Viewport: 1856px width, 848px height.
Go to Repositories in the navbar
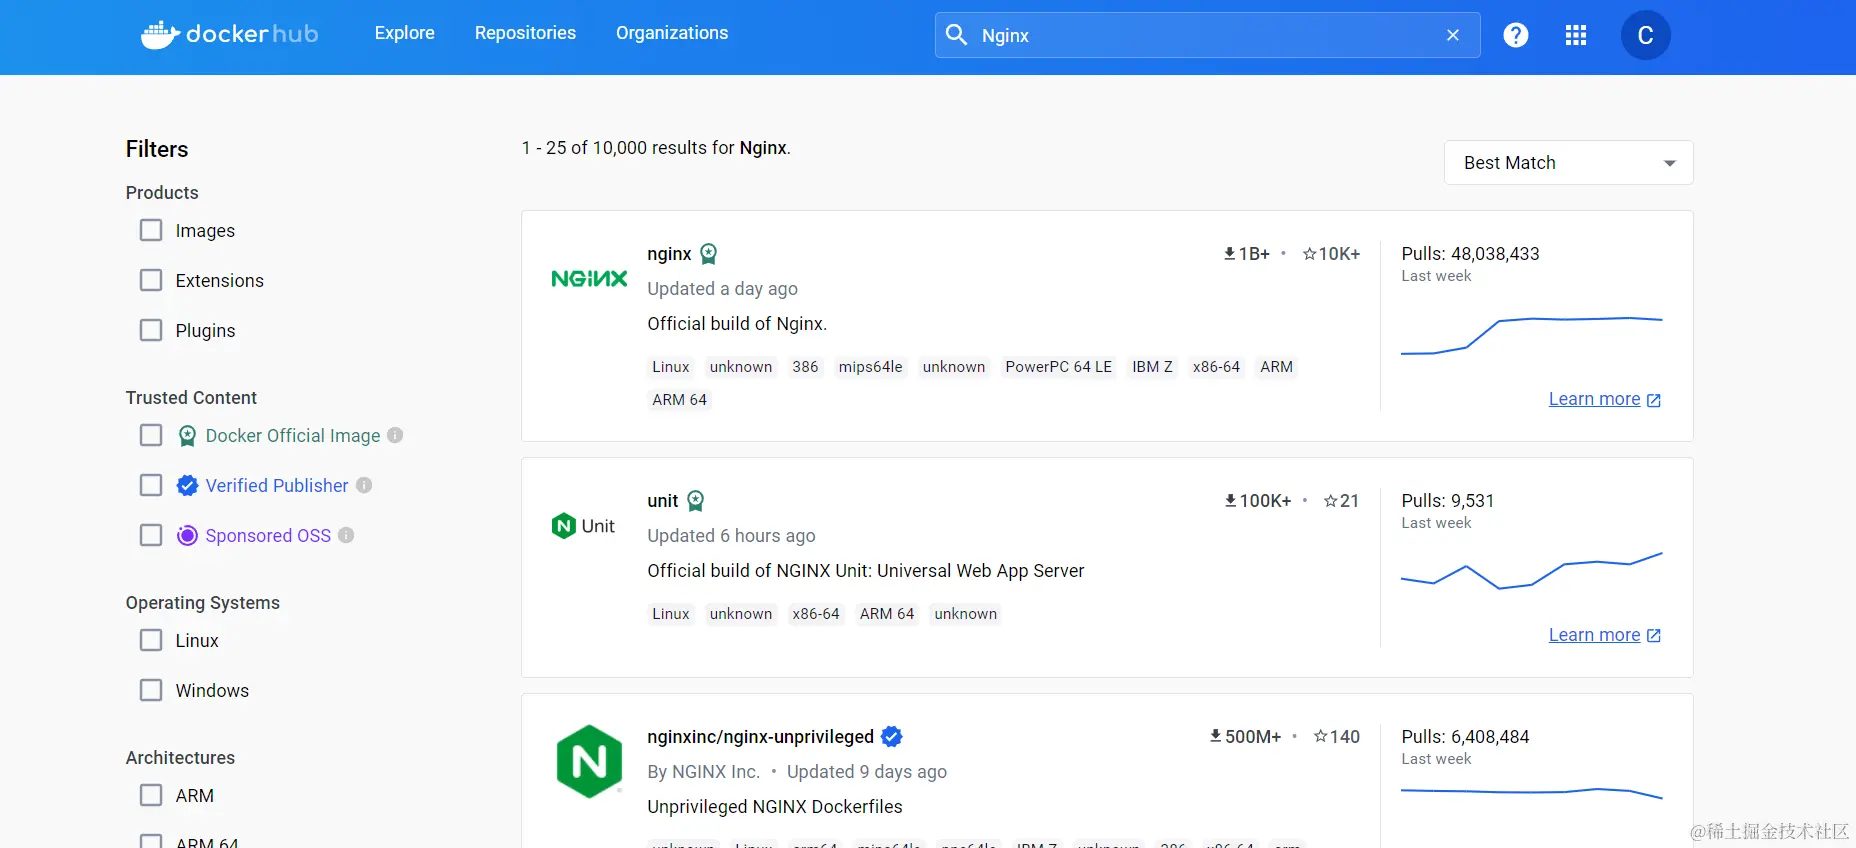point(525,33)
